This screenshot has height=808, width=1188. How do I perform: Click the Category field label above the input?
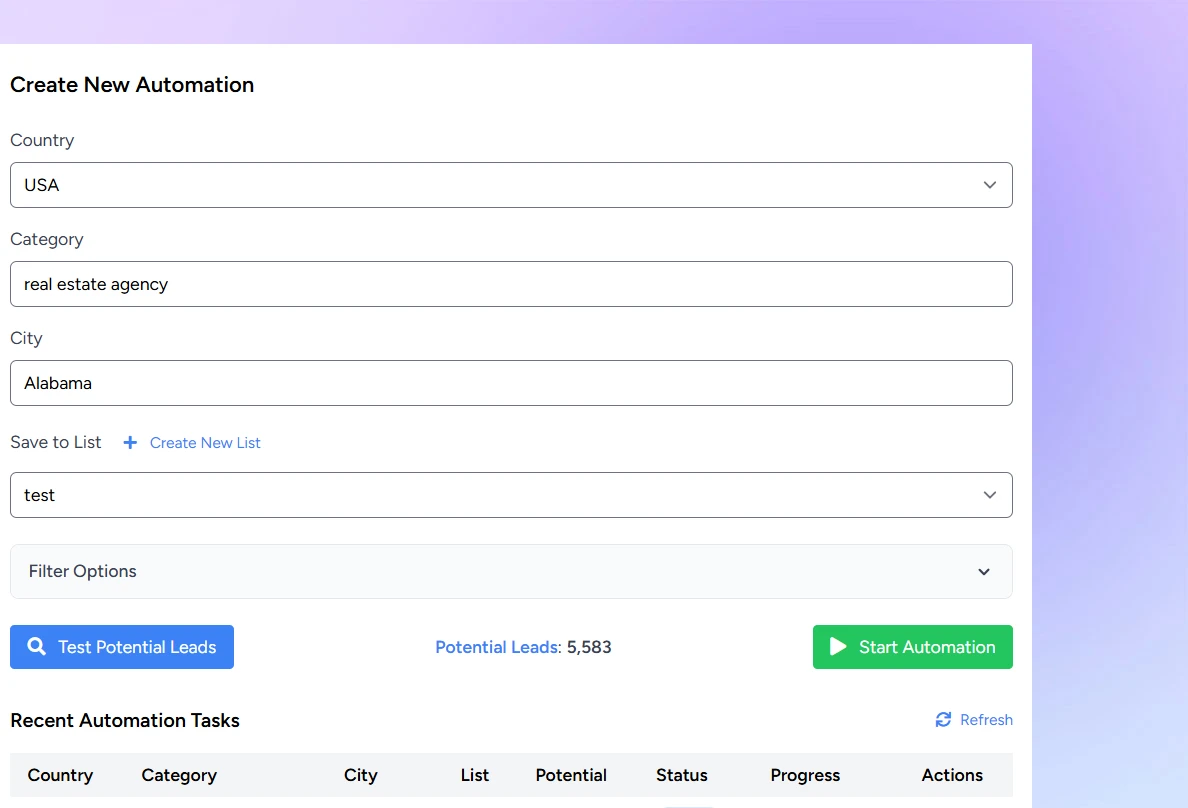pyautogui.click(x=47, y=240)
